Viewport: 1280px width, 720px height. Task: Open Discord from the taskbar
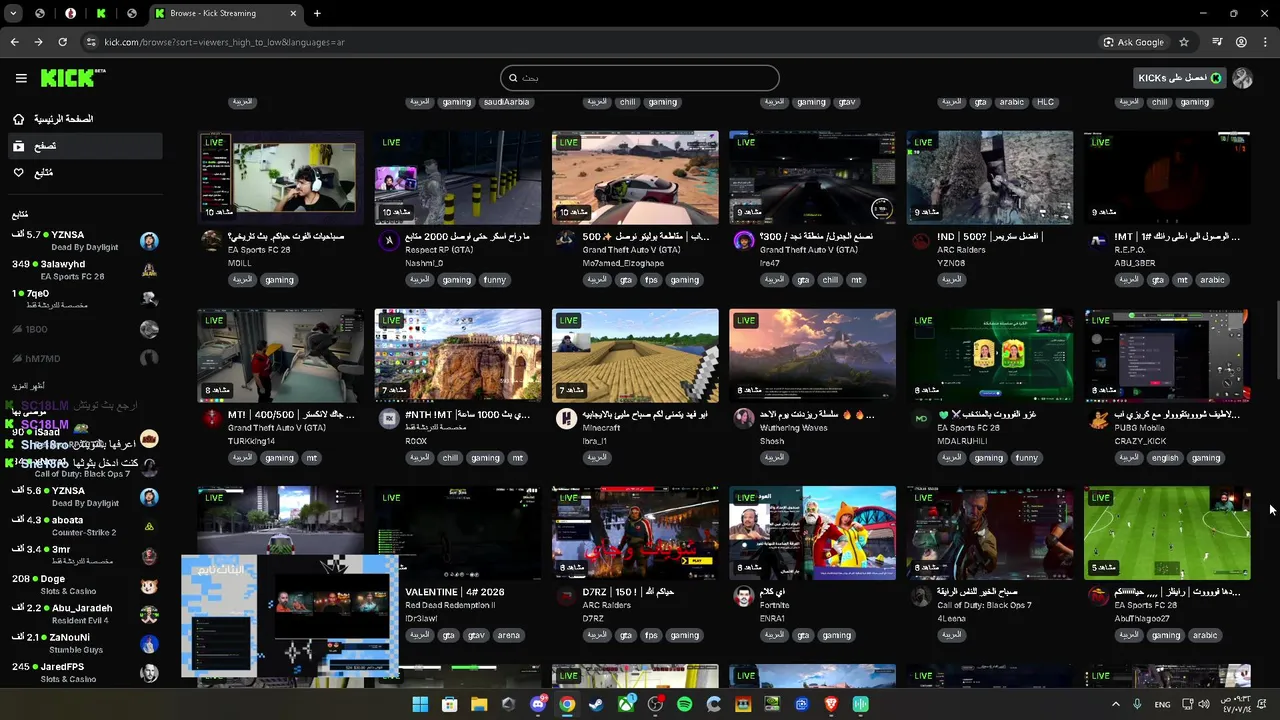538,704
